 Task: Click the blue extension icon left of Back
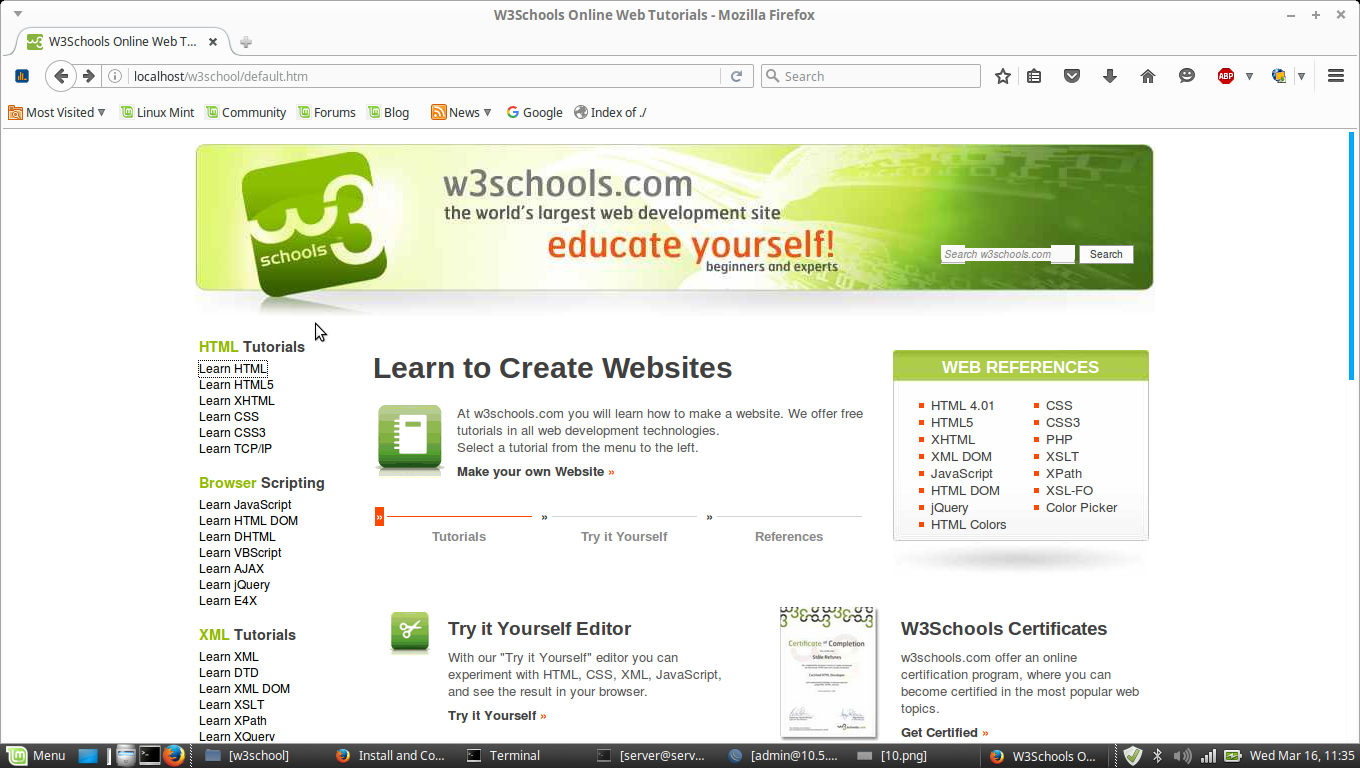[x=22, y=76]
